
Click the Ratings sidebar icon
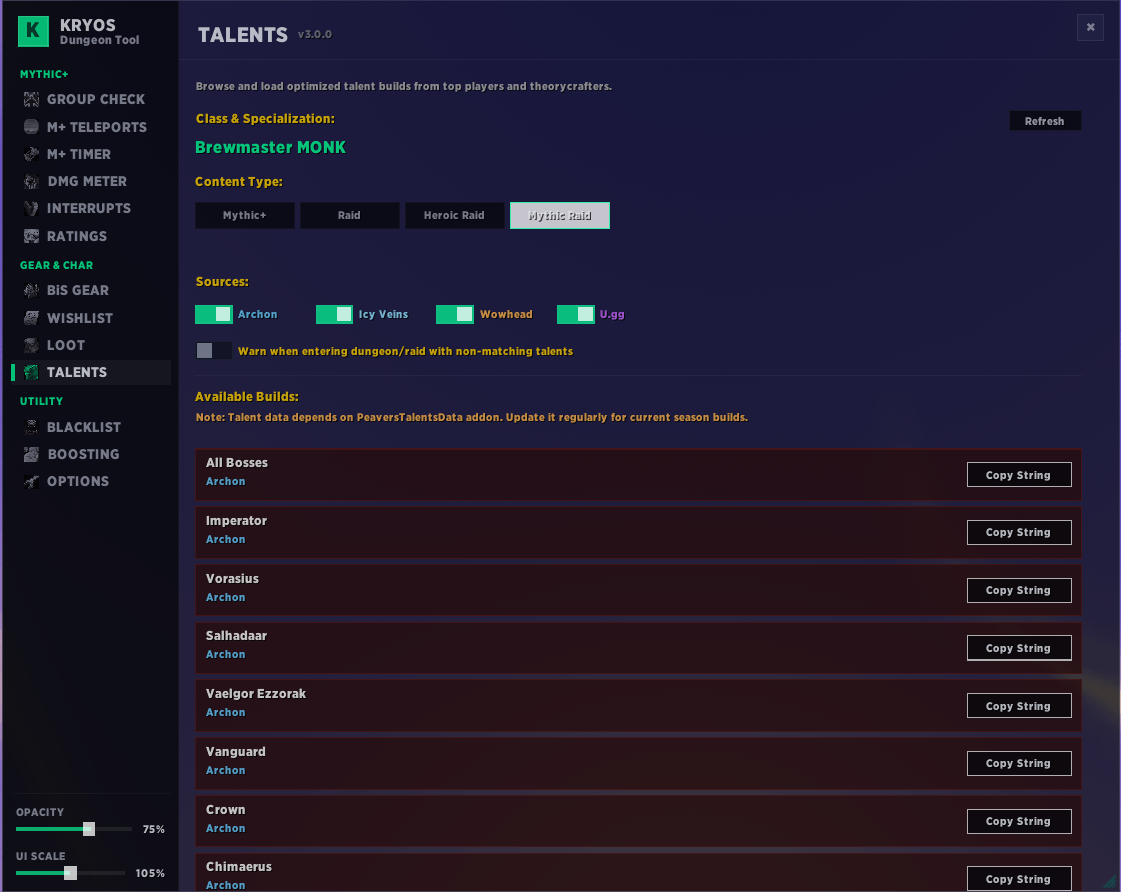(x=31, y=236)
